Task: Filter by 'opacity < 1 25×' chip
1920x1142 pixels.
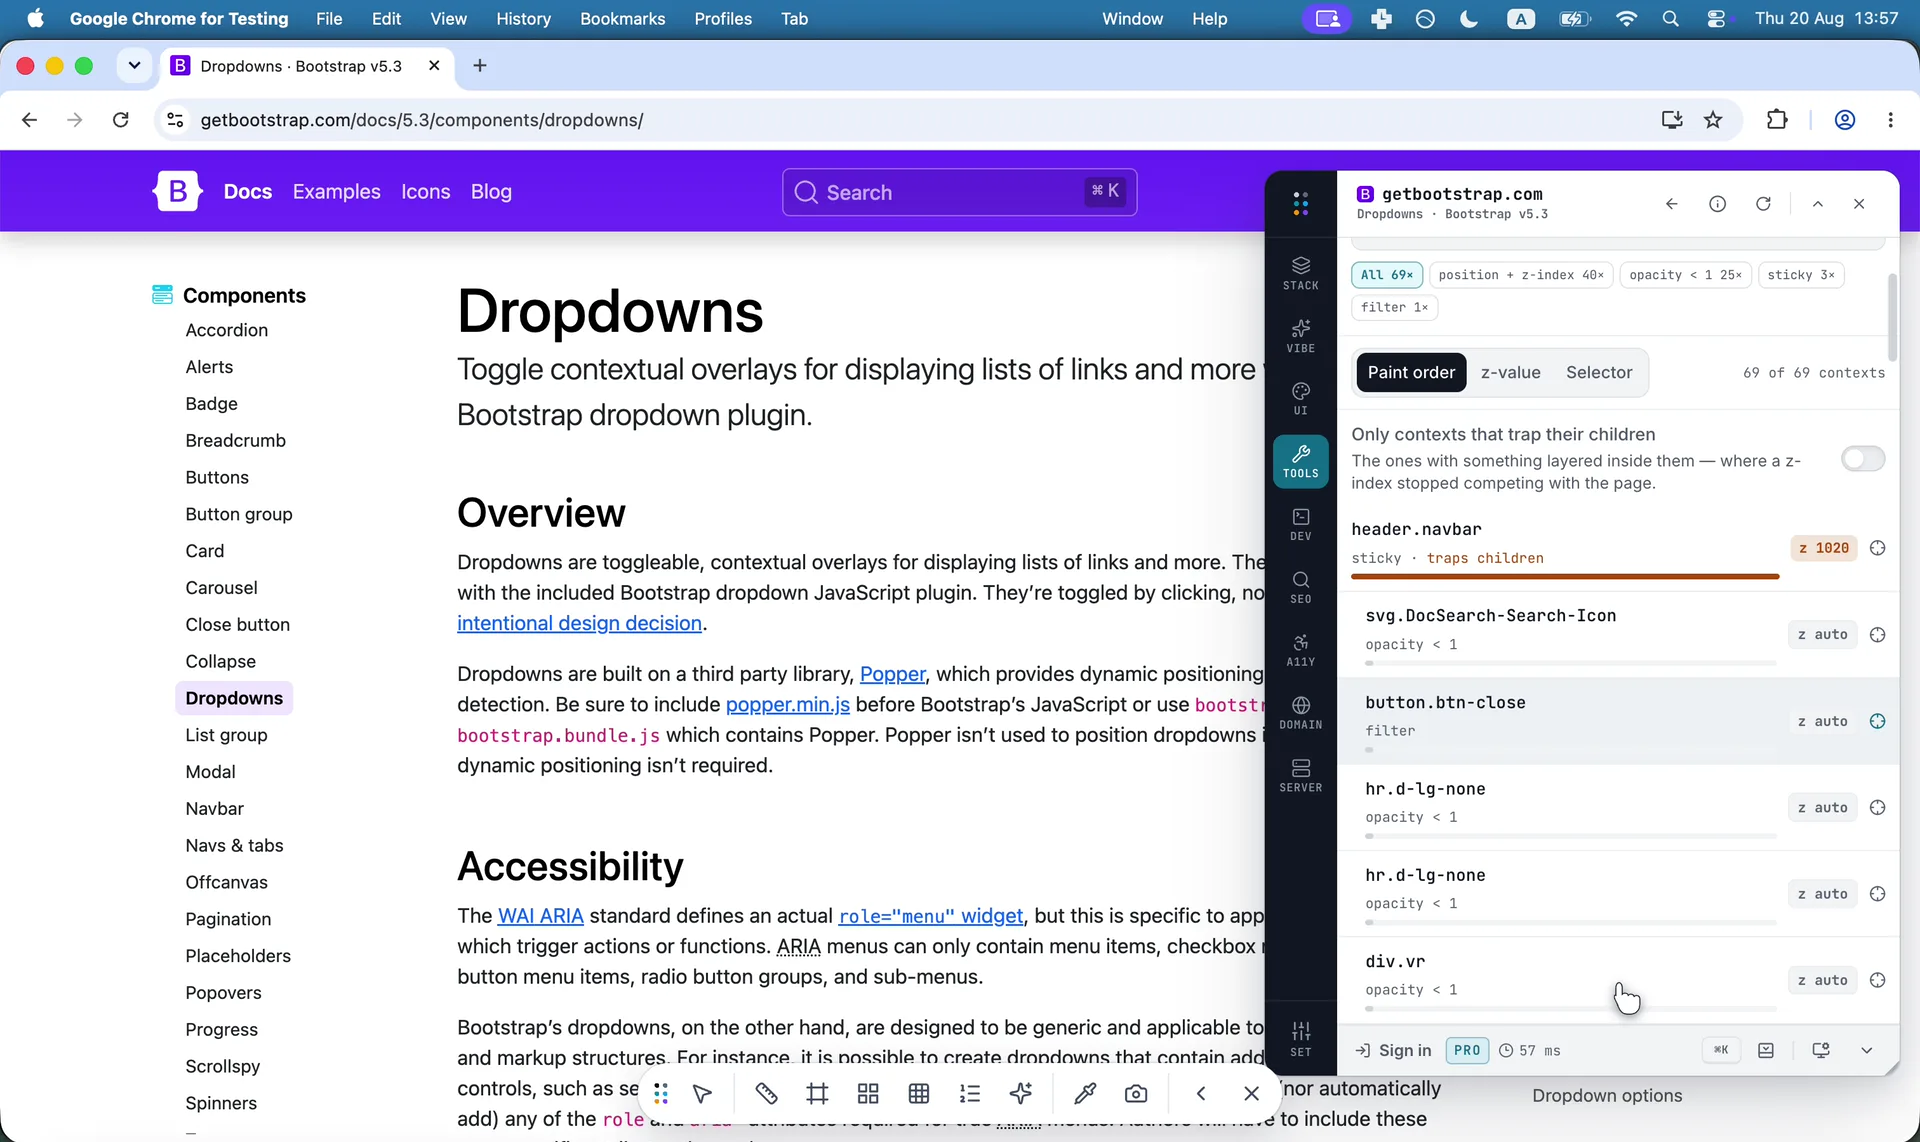Action: pos(1686,275)
